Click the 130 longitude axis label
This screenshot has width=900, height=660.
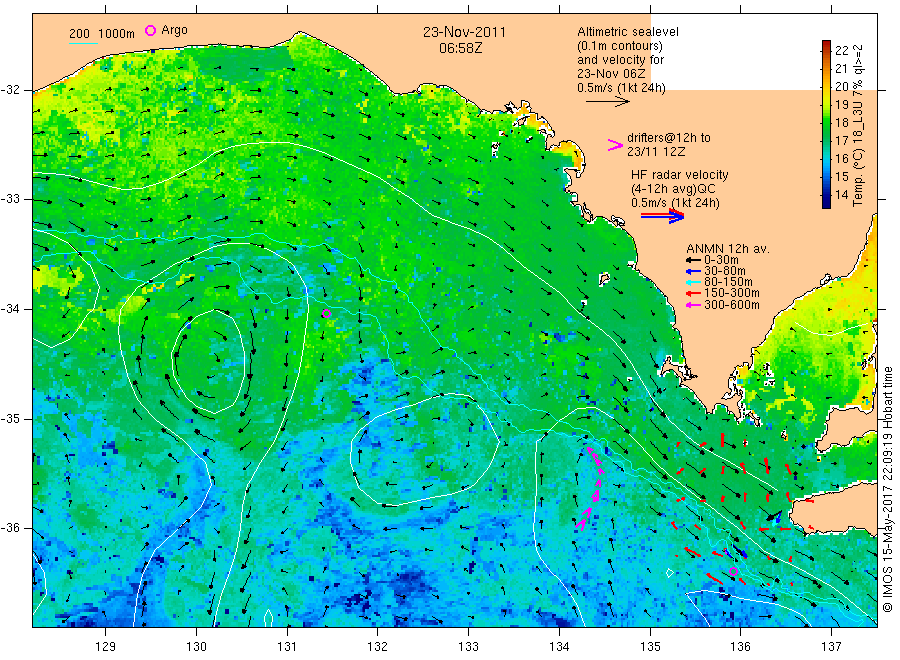(196, 647)
